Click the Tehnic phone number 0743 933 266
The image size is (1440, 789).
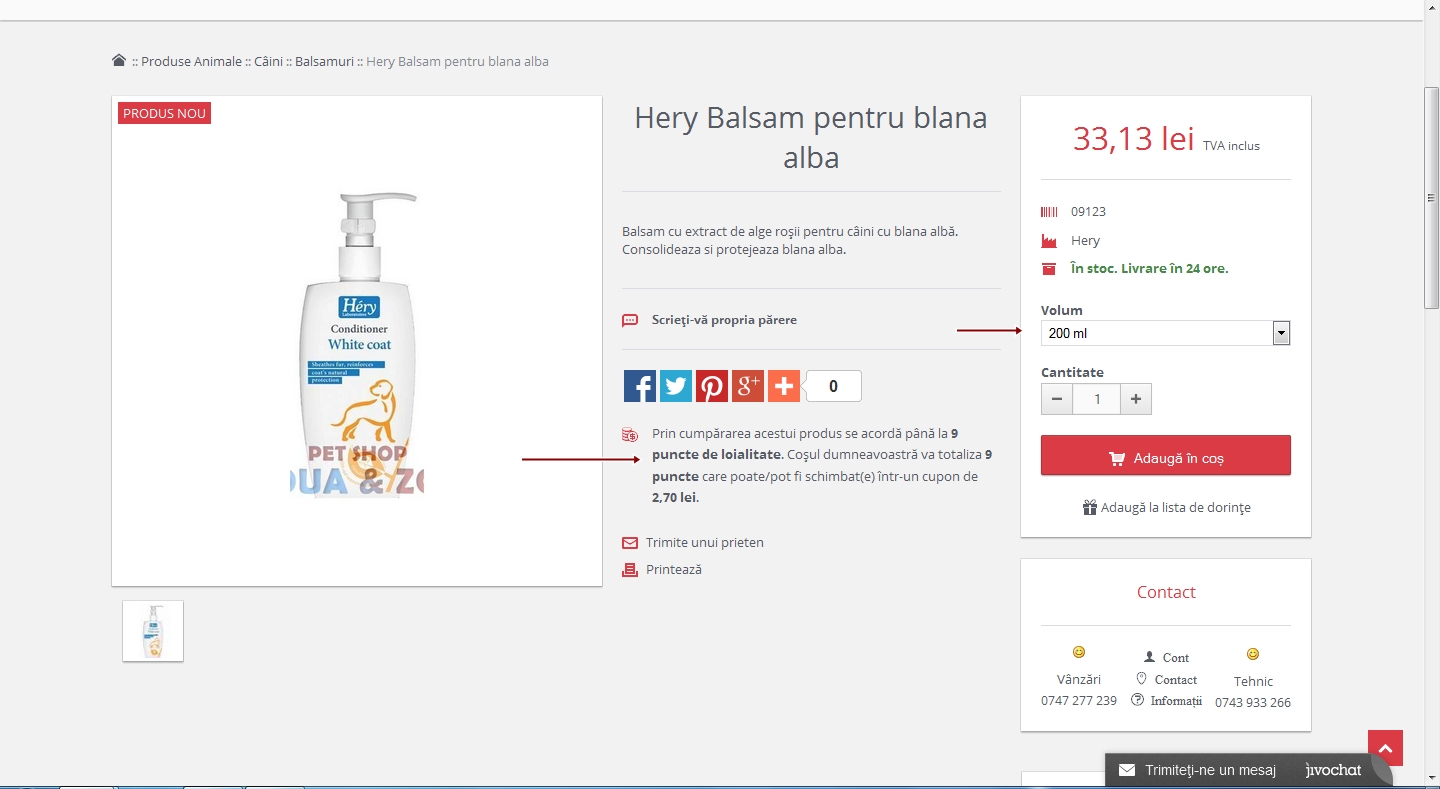pyautogui.click(x=1253, y=703)
